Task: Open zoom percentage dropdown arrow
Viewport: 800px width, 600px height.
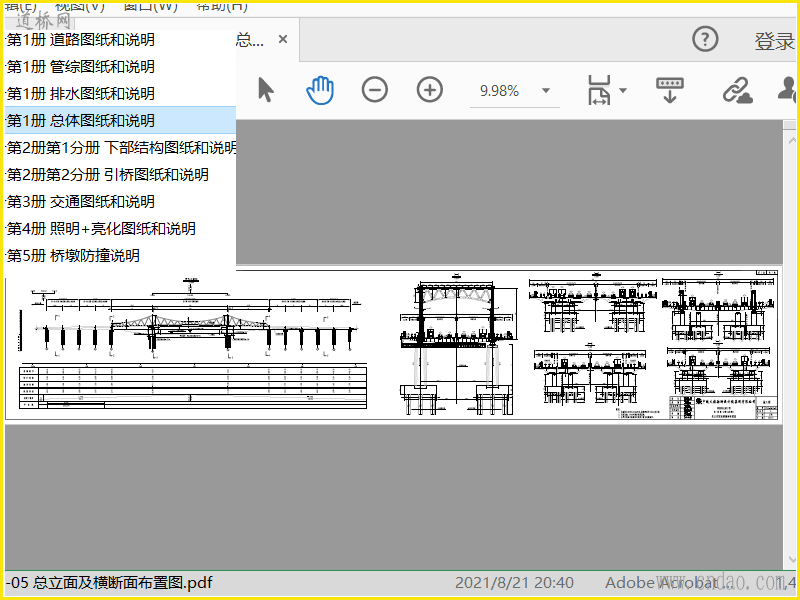Action: coord(546,91)
